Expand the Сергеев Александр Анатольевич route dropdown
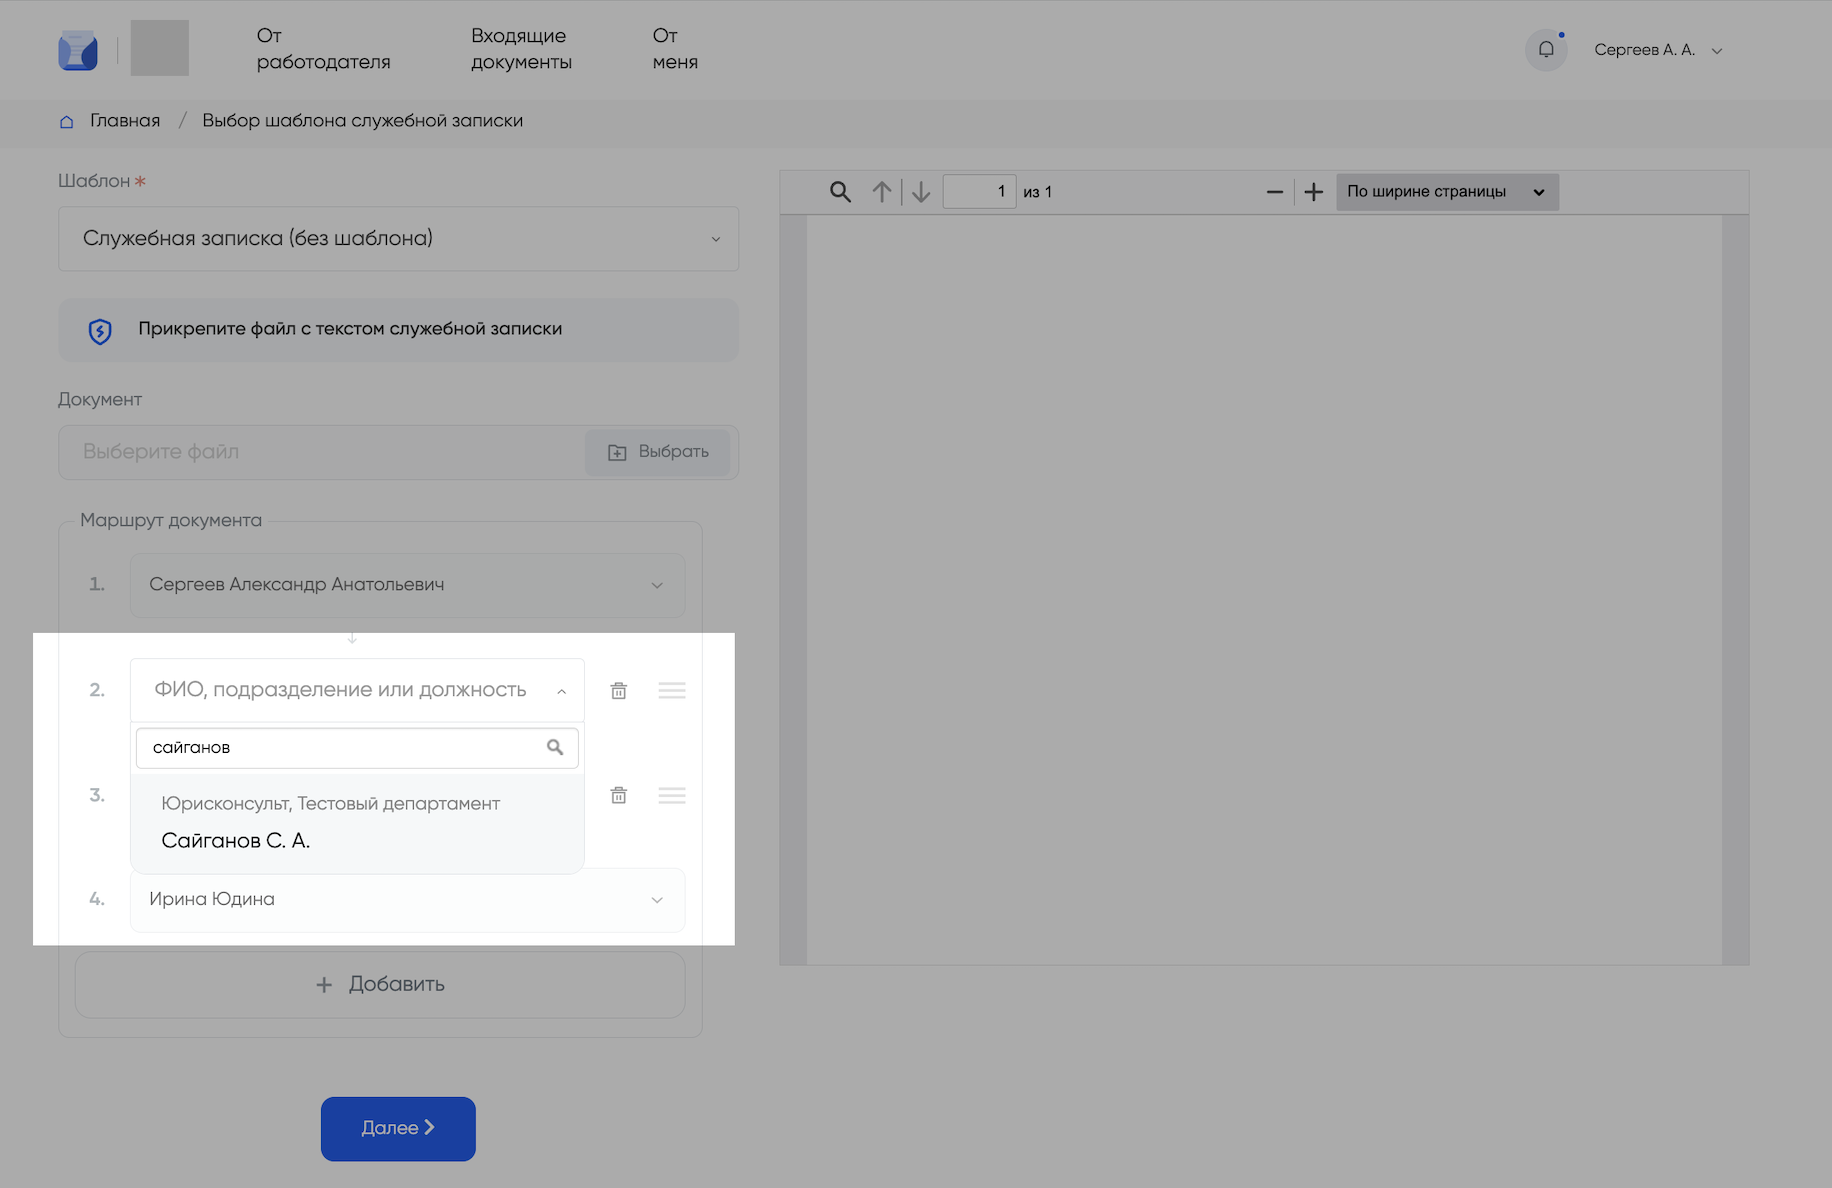Image resolution: width=1832 pixels, height=1188 pixels. 407,585
